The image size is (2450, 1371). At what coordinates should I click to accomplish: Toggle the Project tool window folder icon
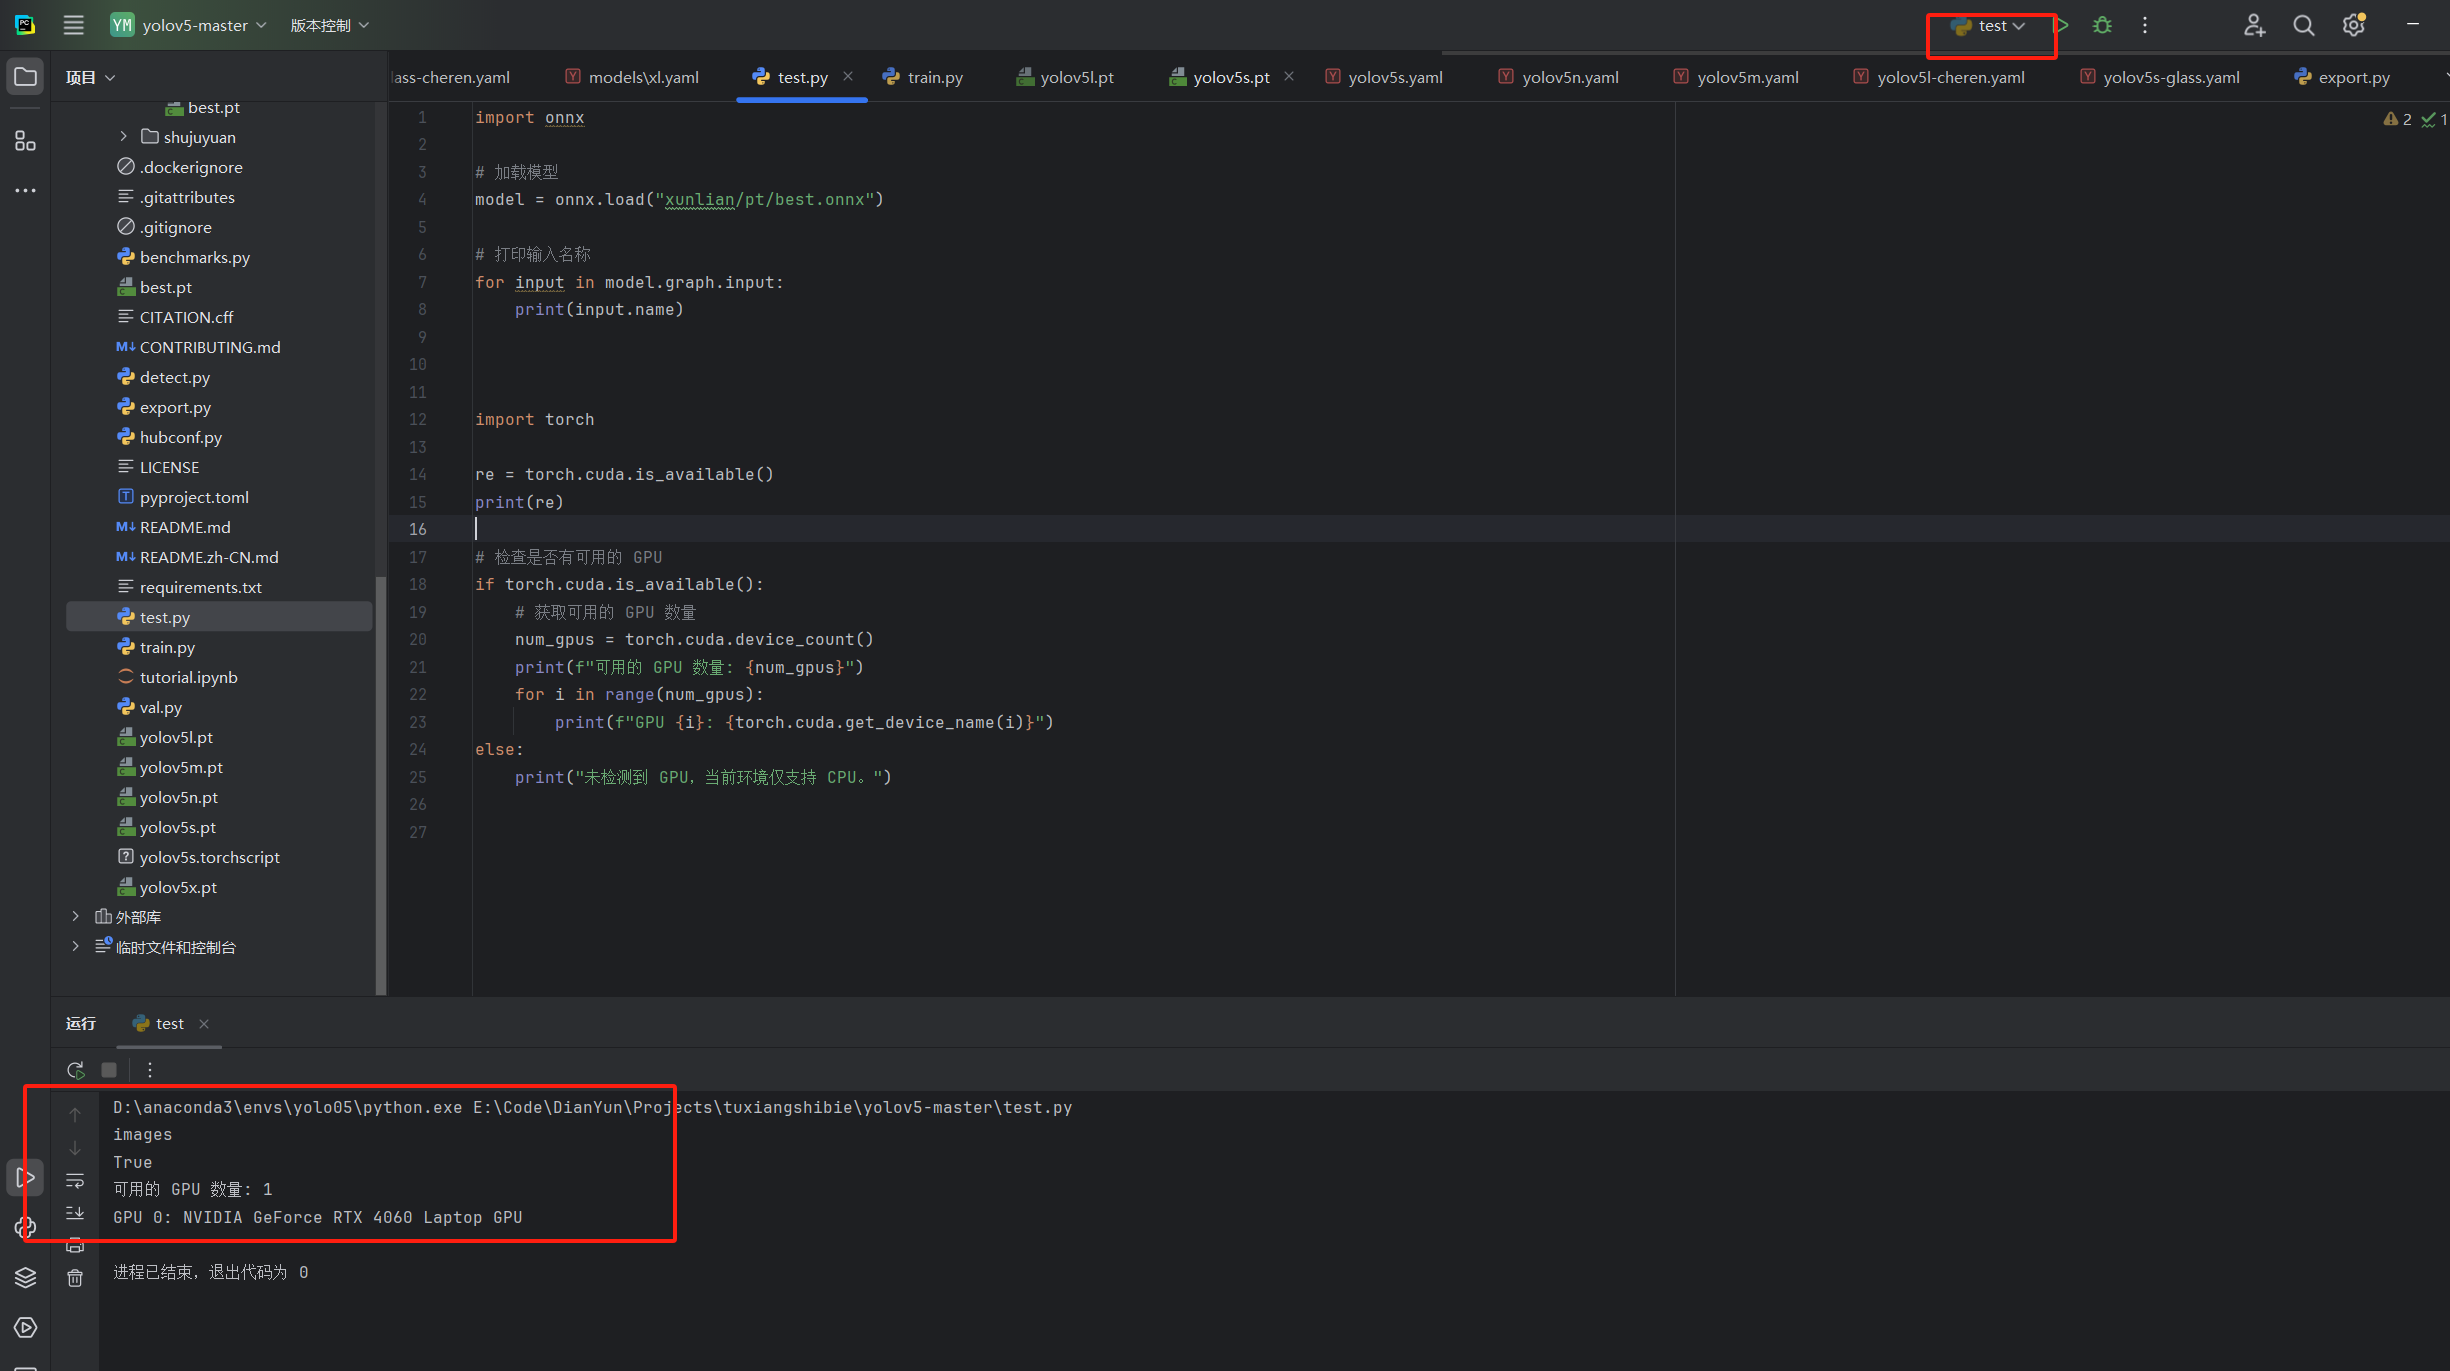(x=25, y=77)
